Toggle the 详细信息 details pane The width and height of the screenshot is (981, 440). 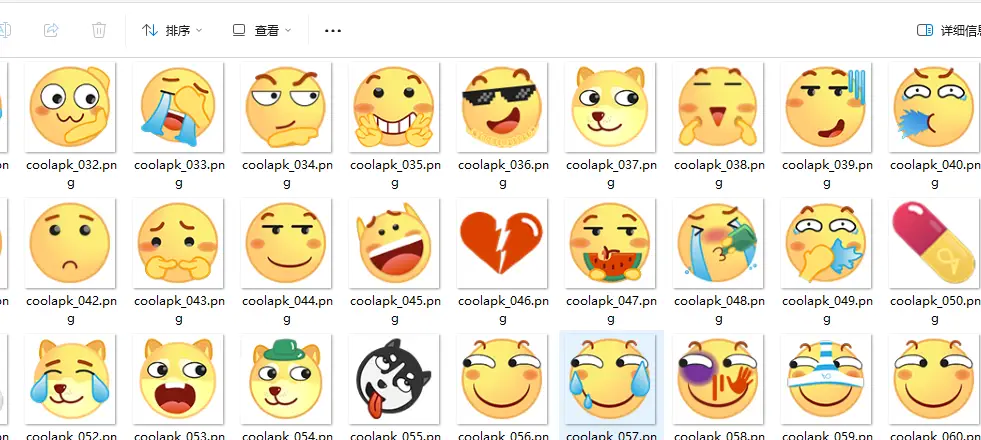point(947,30)
